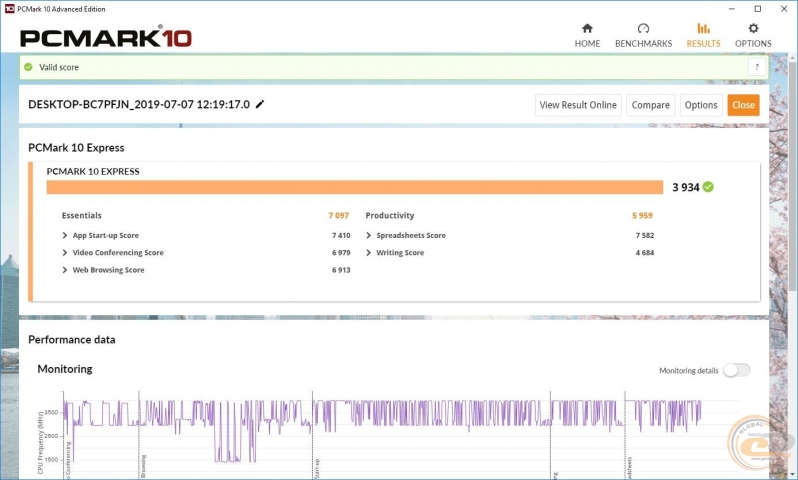Click the orange Close button
Image resolution: width=798 pixels, height=480 pixels.
click(x=744, y=105)
